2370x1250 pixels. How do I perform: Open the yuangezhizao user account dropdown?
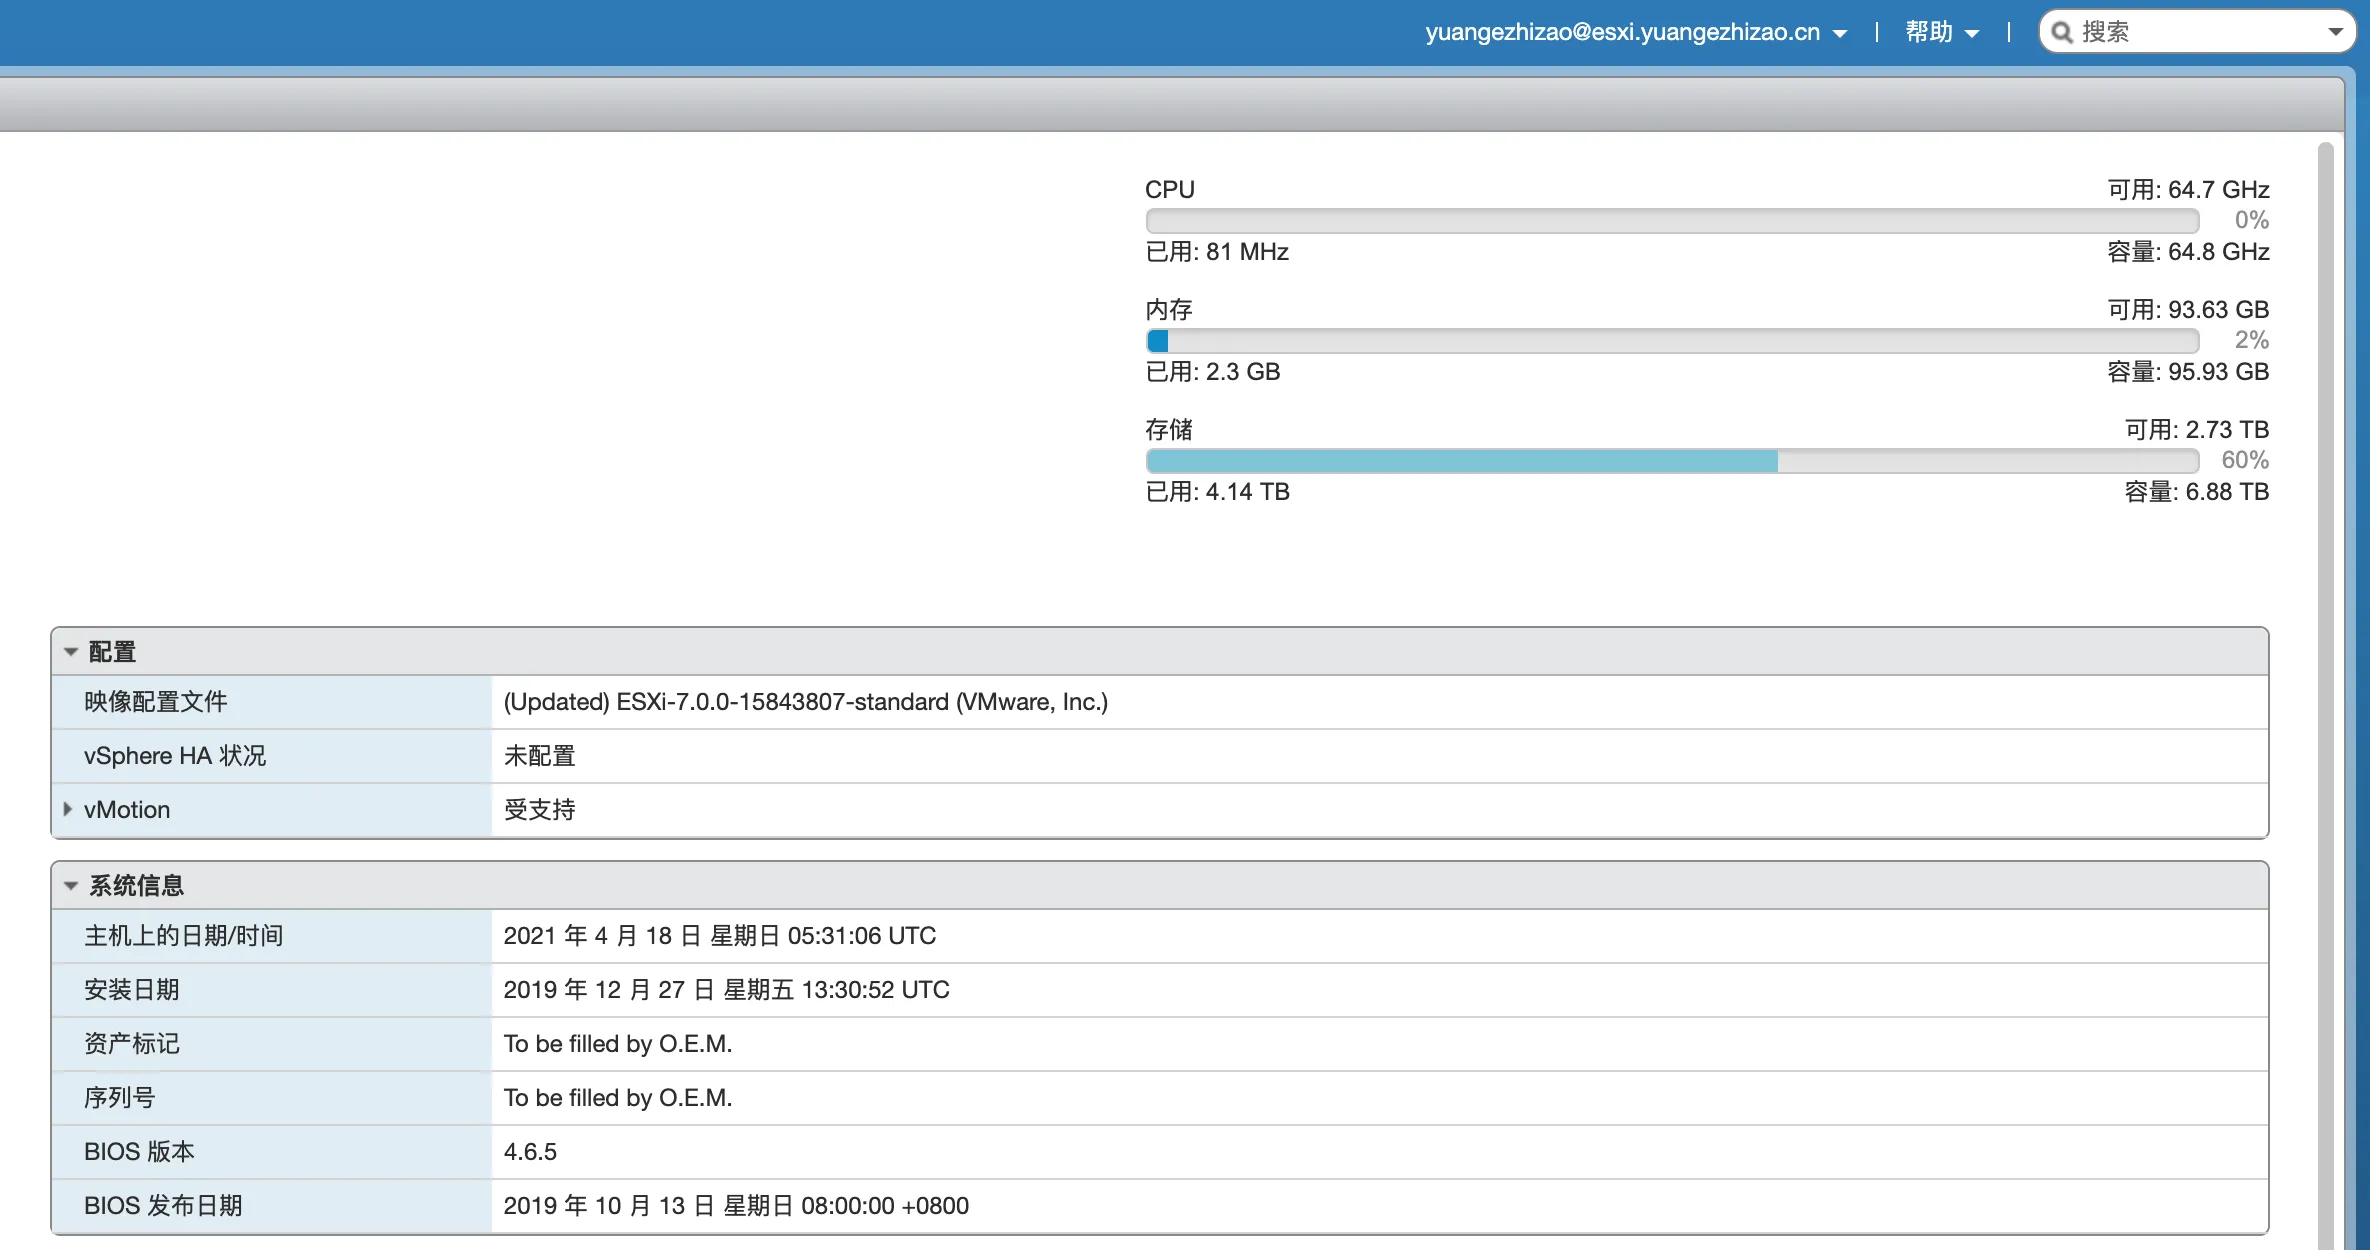point(1635,32)
